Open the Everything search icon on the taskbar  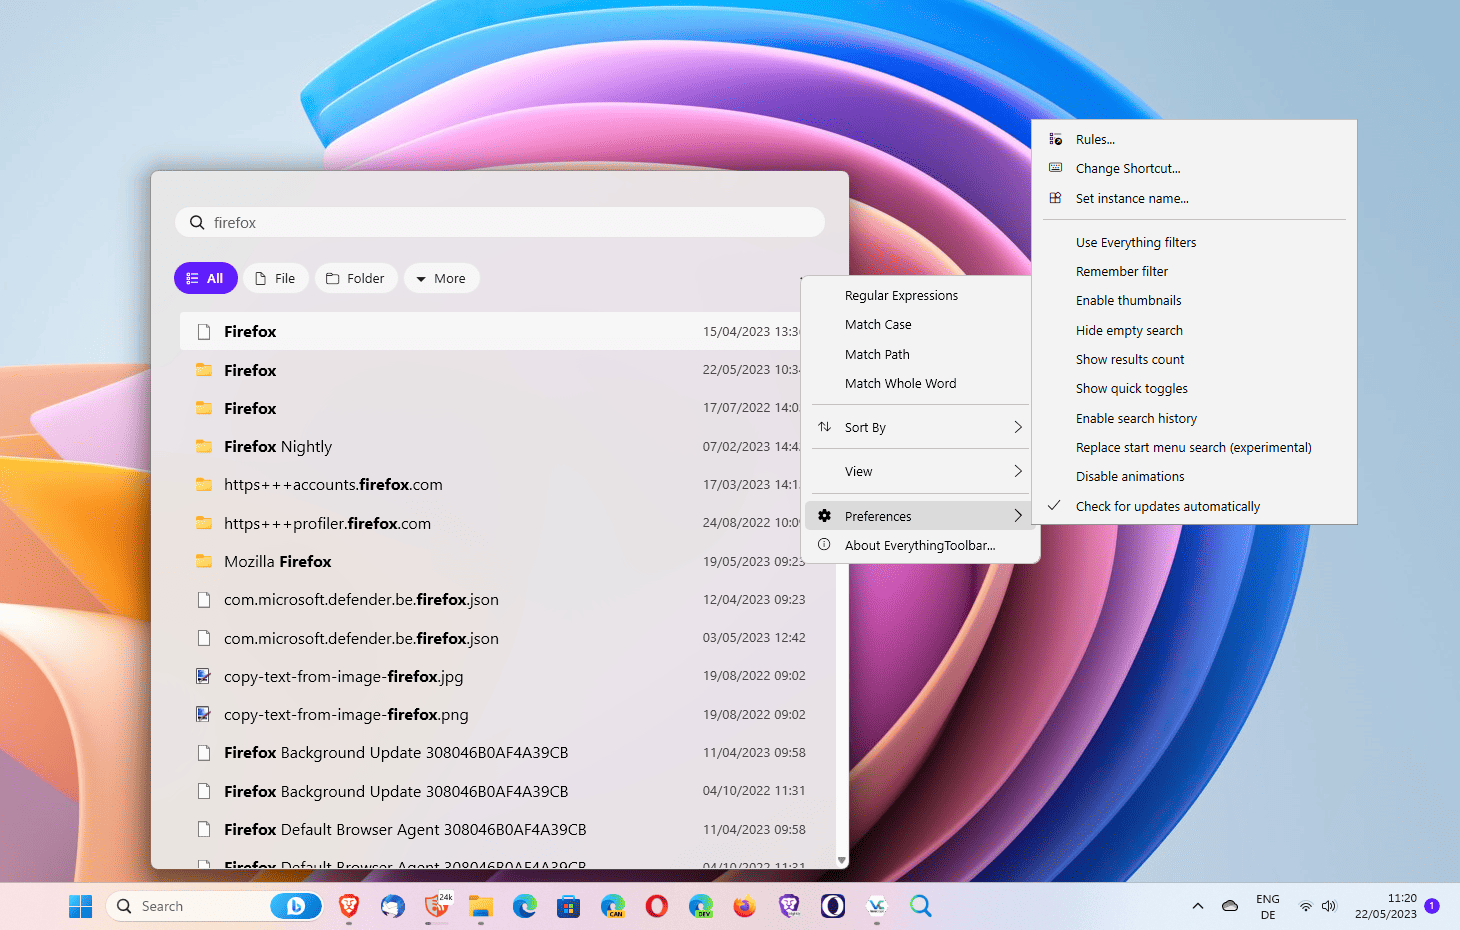pos(920,906)
